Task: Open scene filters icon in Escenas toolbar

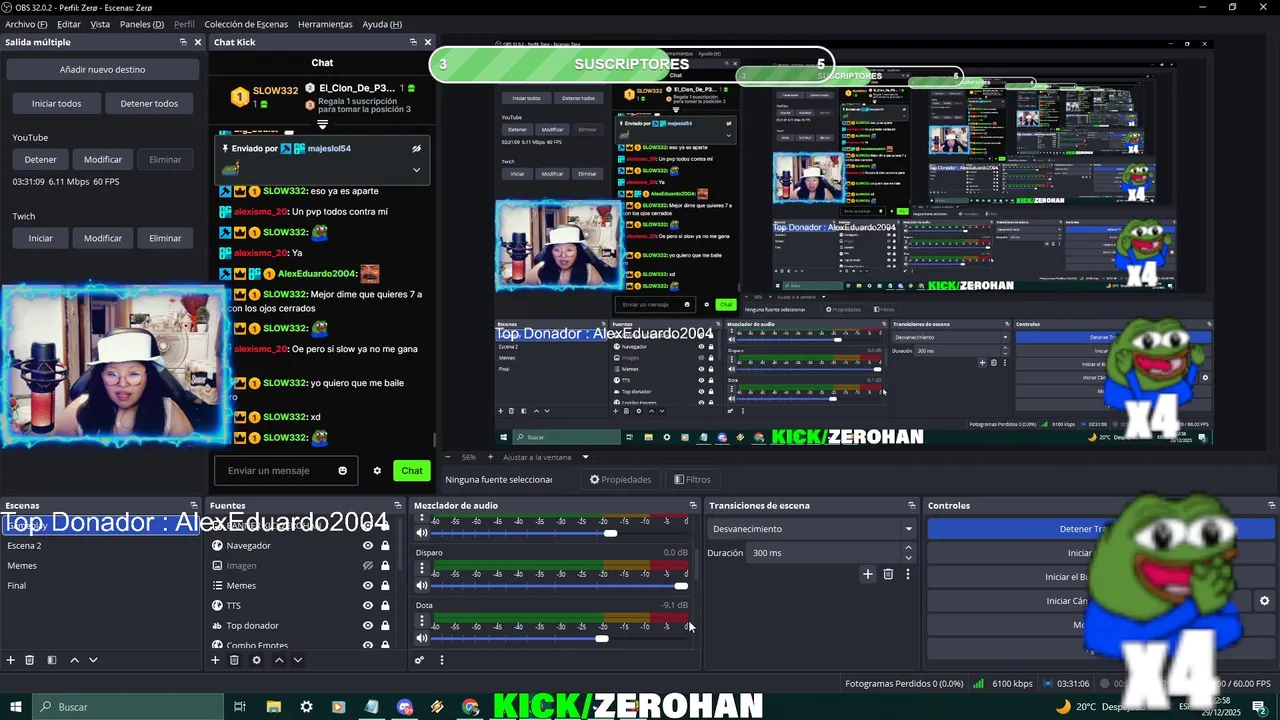Action: coord(51,660)
